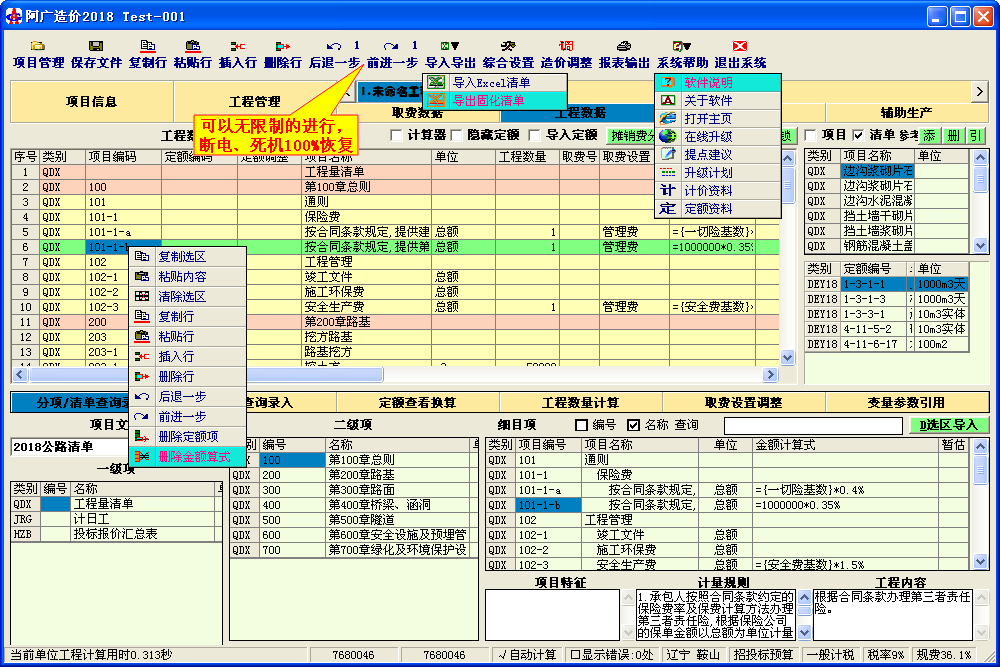Click the 计量规则 box scroll down arrow
Screen dimensions: 1000x667
[804, 633]
